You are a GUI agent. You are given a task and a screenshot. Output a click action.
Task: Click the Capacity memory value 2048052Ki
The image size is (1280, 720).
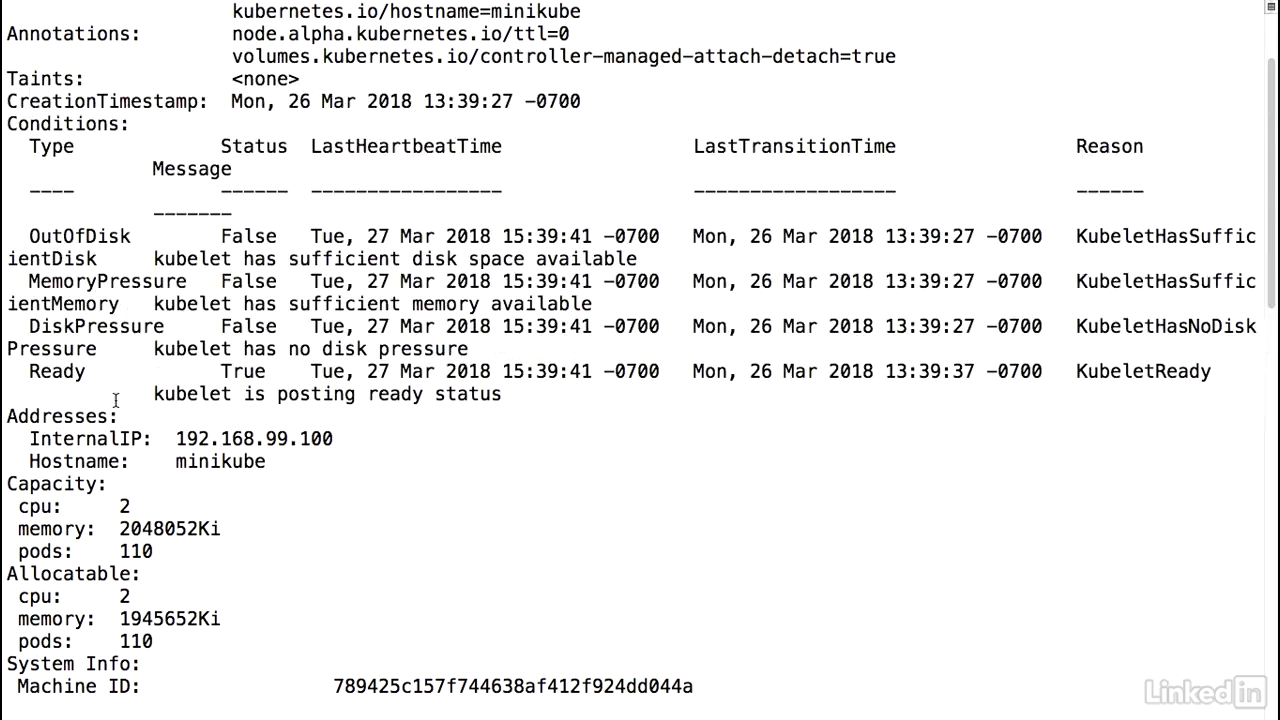pos(170,529)
